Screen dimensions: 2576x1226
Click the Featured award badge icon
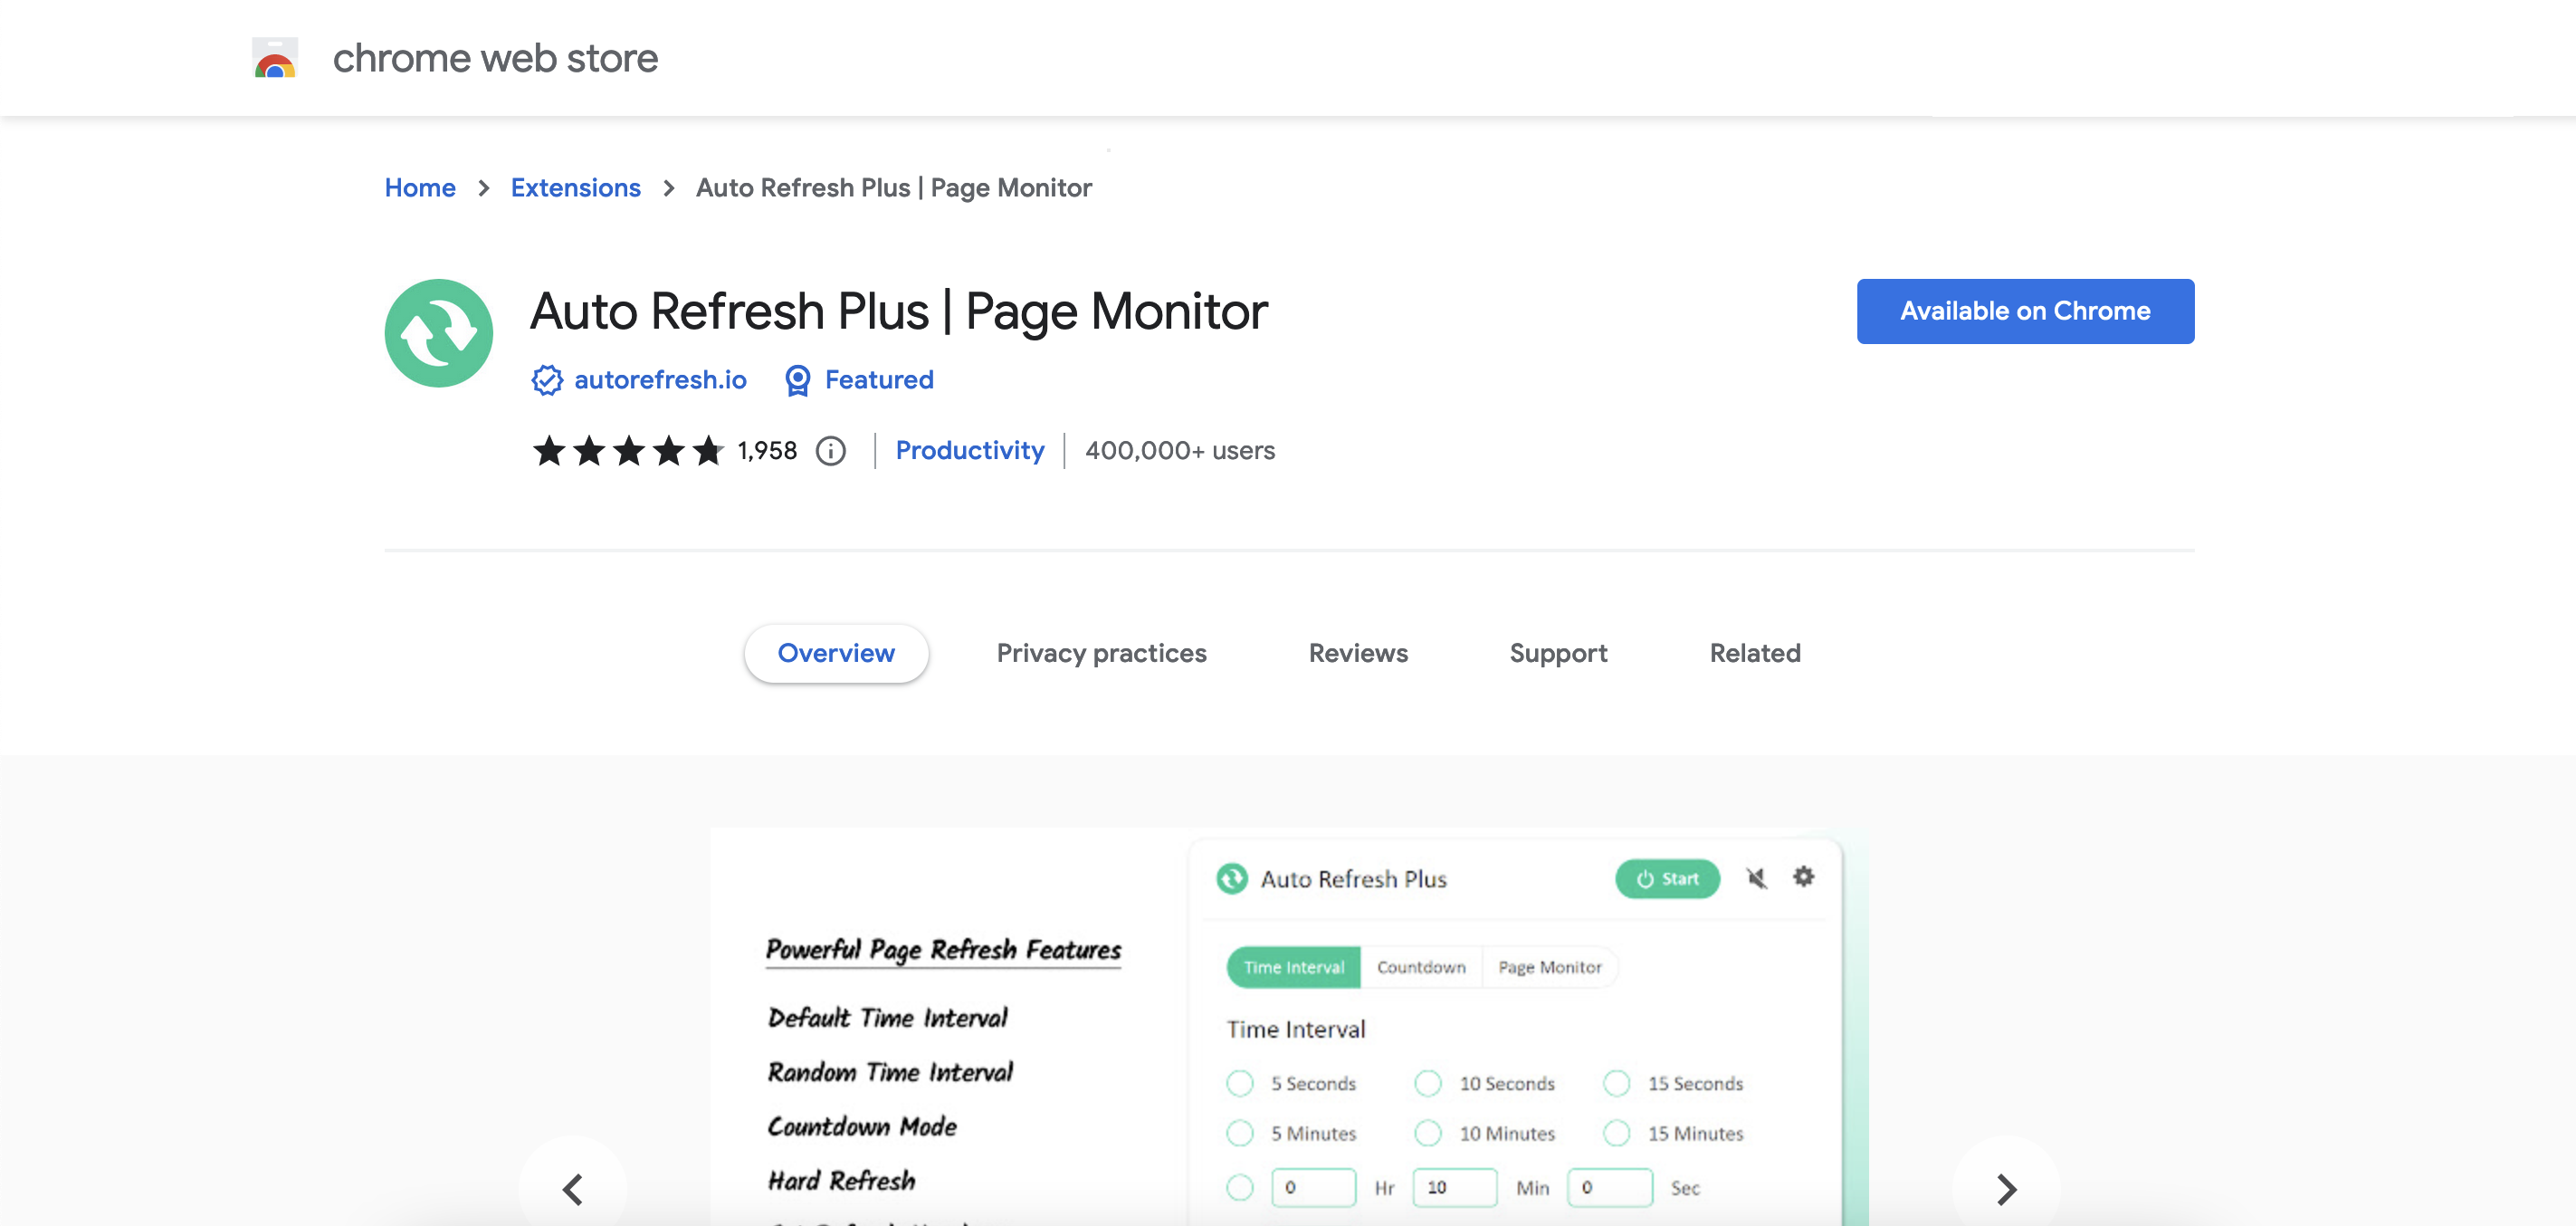tap(797, 380)
